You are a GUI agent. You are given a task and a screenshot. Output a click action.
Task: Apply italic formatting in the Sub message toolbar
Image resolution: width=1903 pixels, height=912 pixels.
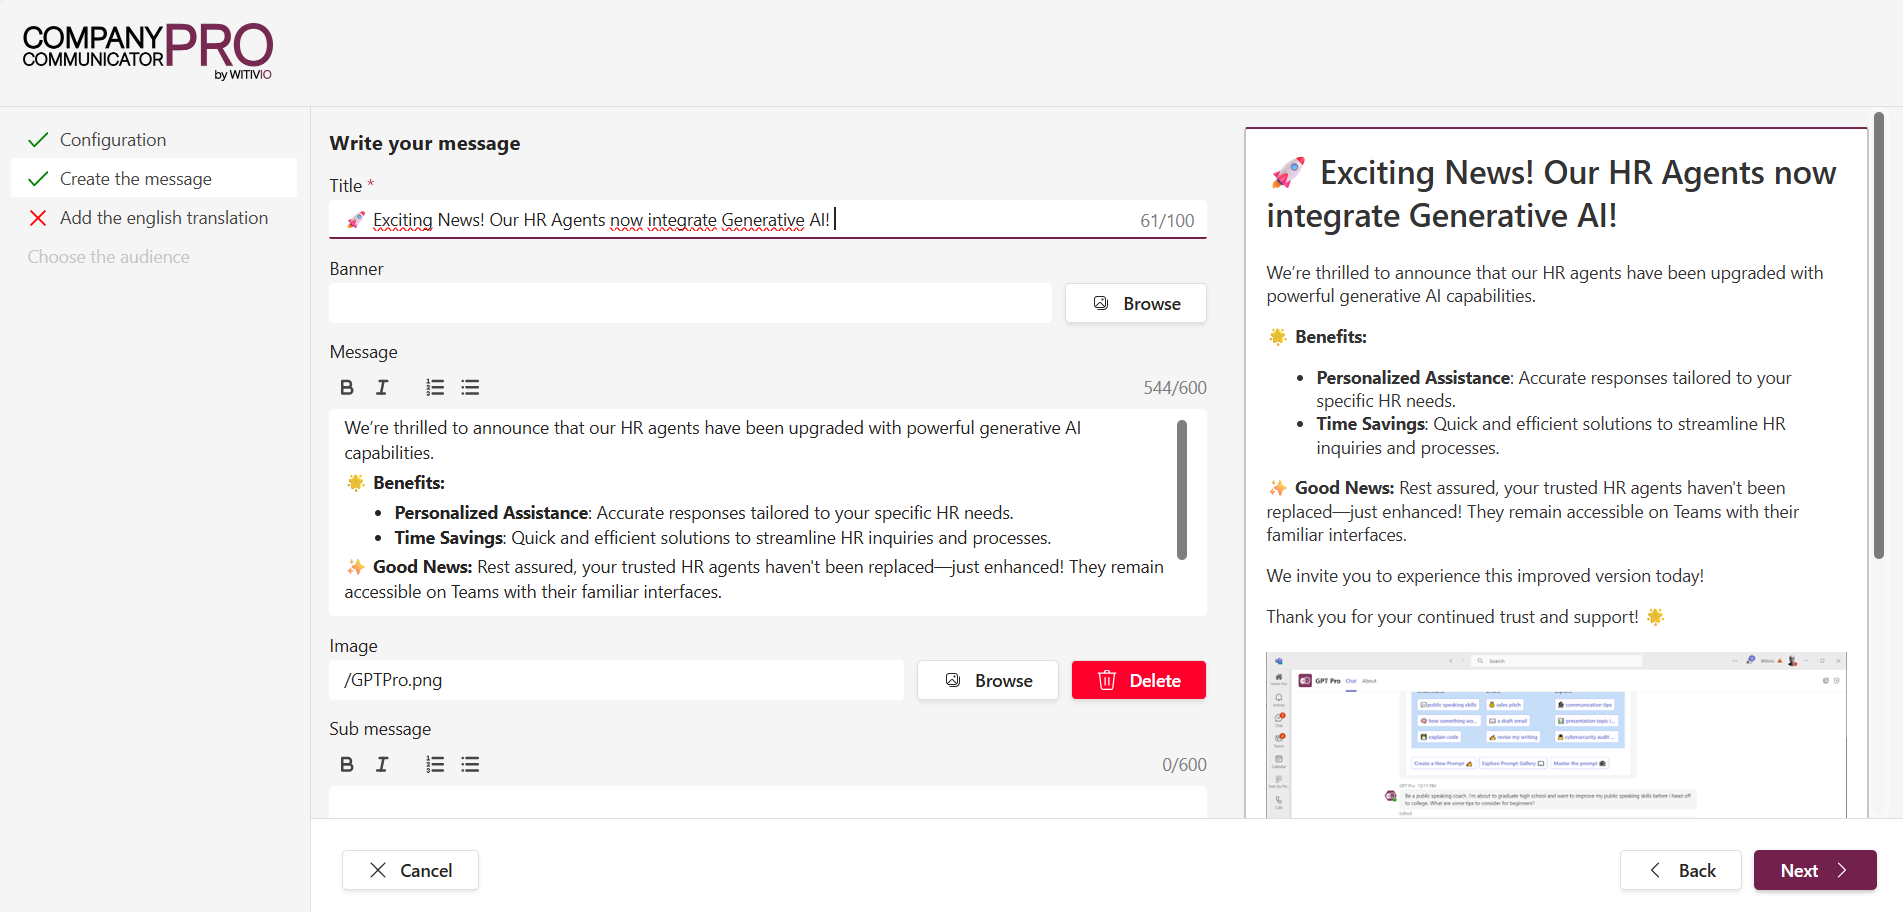coord(381,764)
